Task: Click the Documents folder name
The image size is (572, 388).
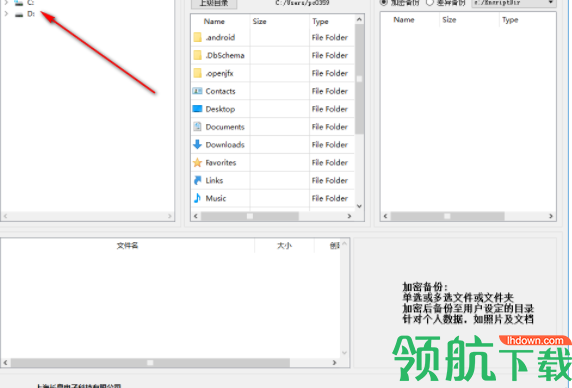Action: (225, 127)
